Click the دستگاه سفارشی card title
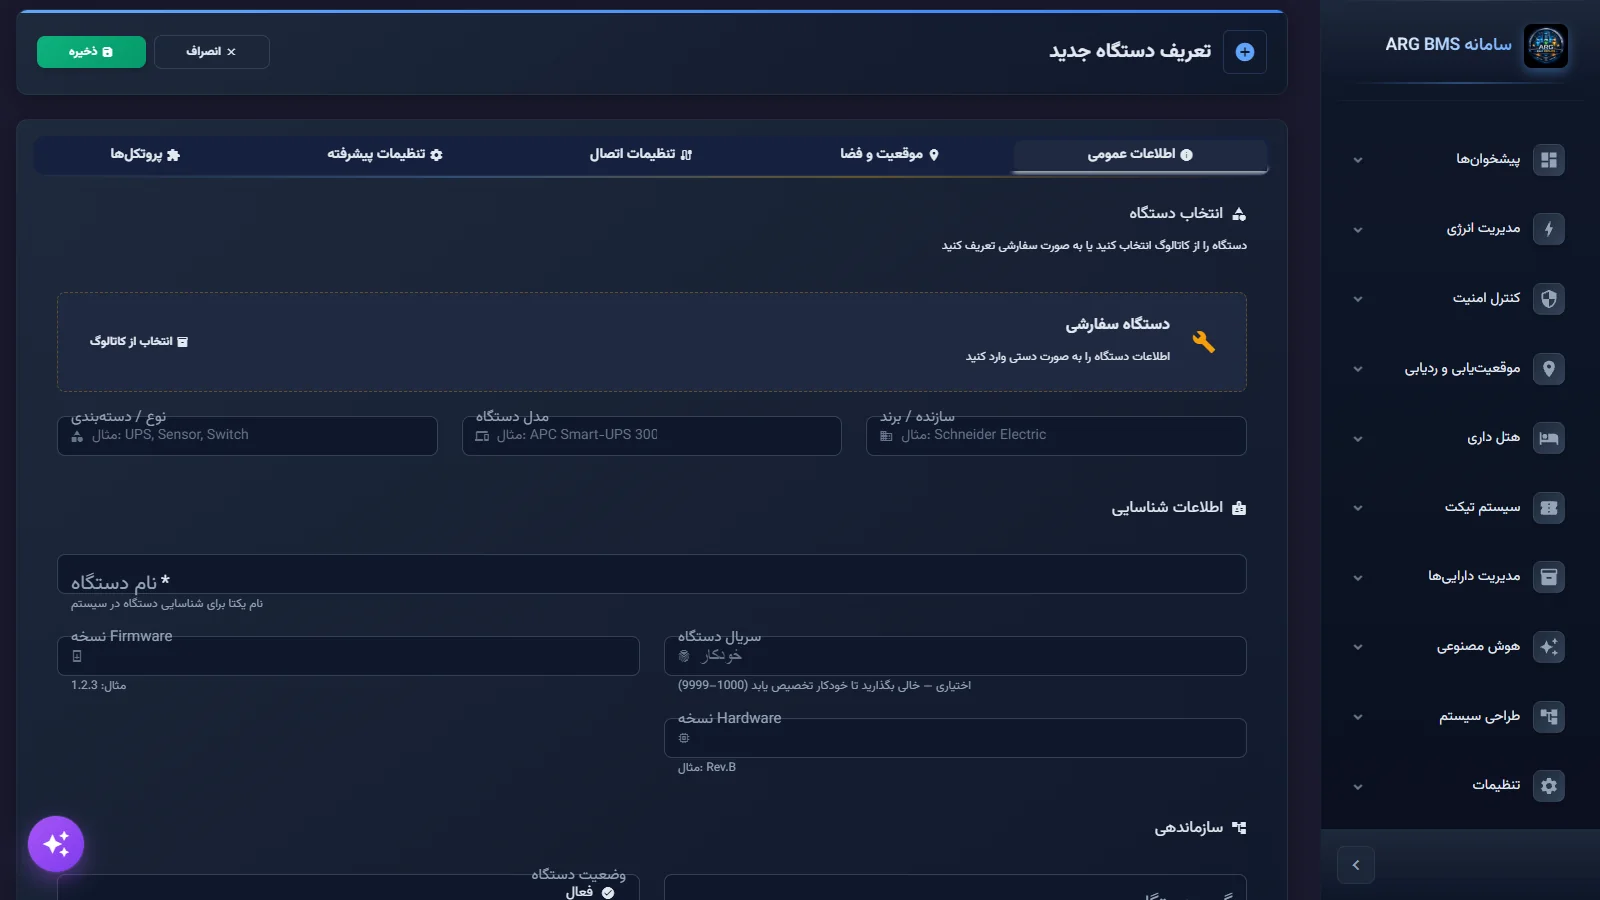 1117,325
